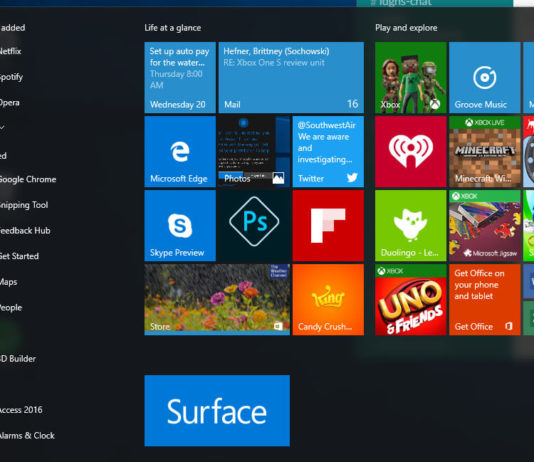Screen dimensions: 534x462
Task: Launch the Duolingo tile
Action: (410, 226)
